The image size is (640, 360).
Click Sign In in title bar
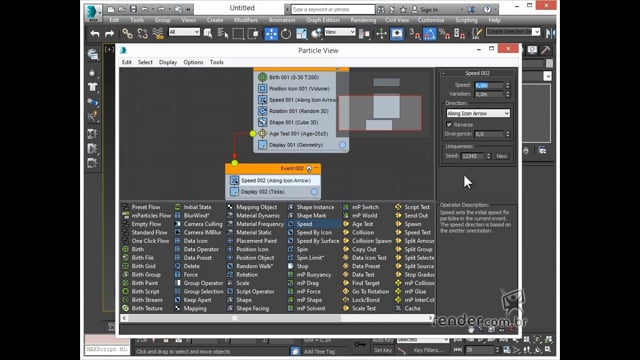pyautogui.click(x=429, y=9)
